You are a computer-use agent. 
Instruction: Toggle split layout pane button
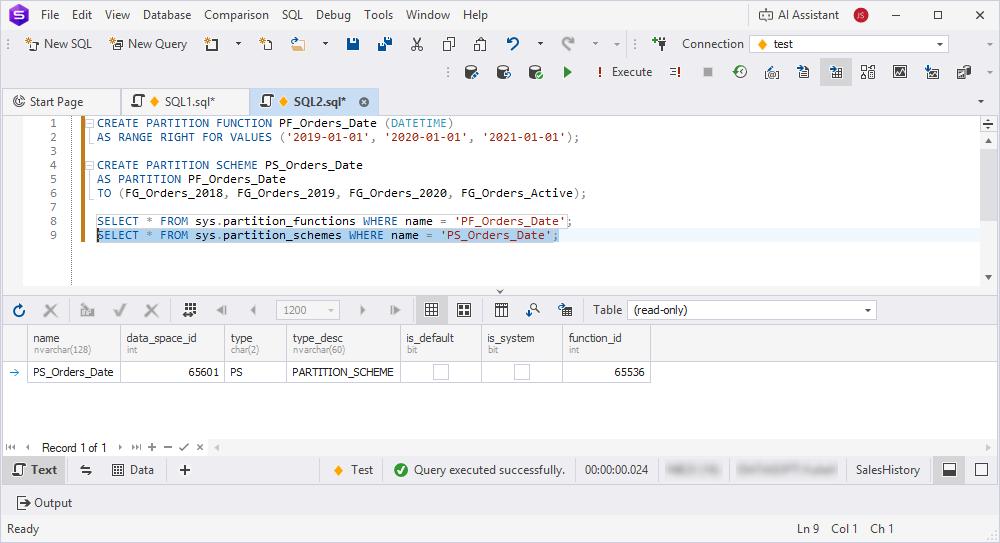coord(950,470)
